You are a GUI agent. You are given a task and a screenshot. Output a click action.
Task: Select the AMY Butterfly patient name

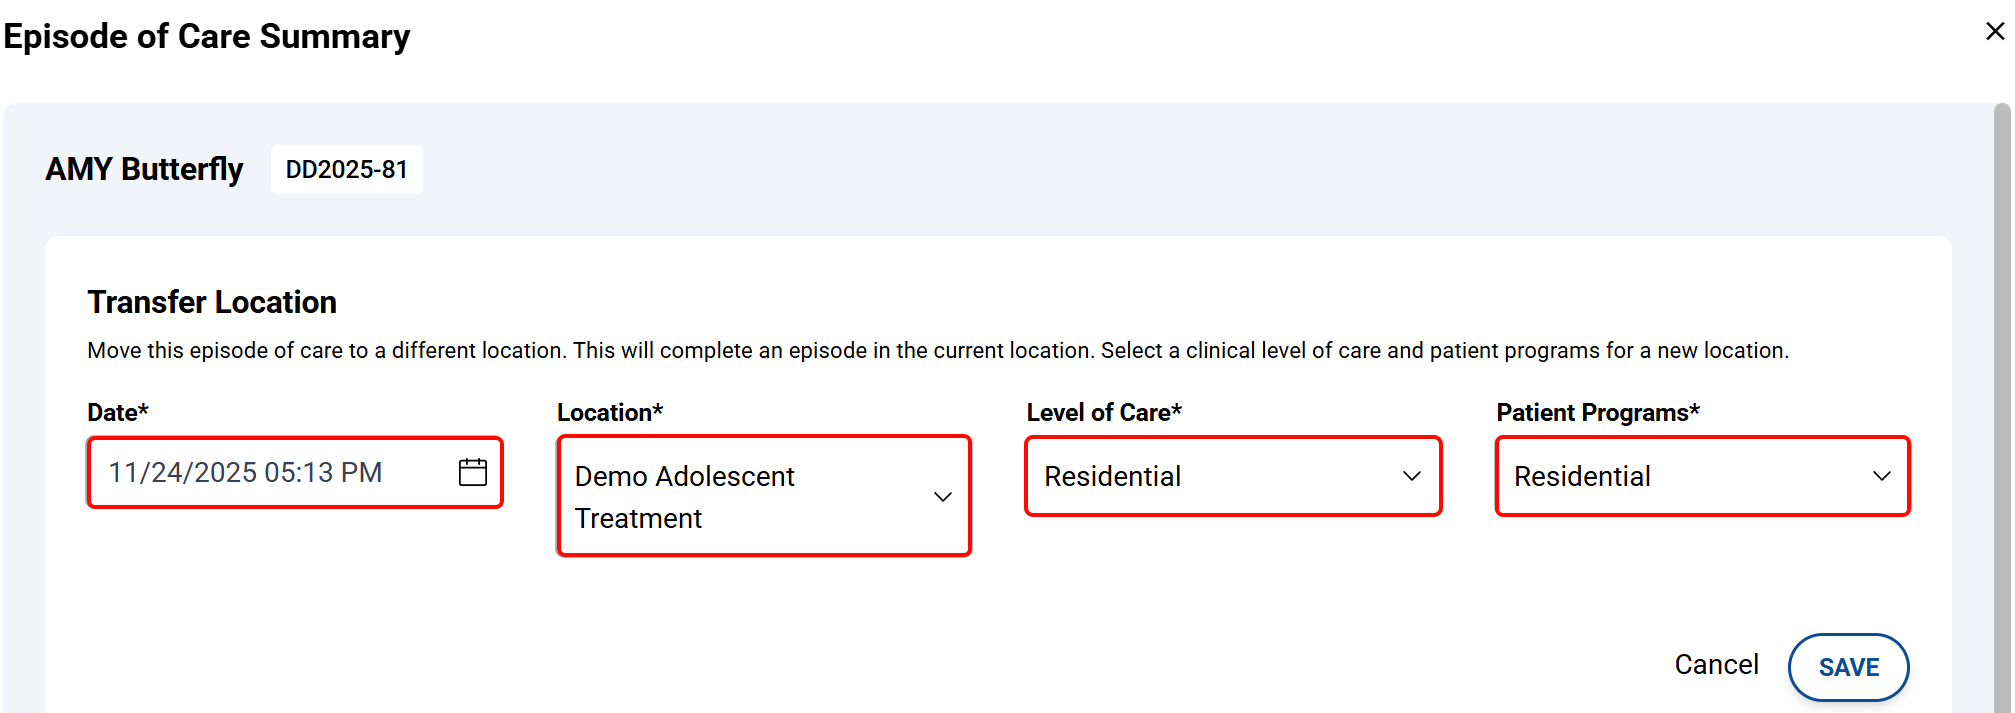pos(144,170)
